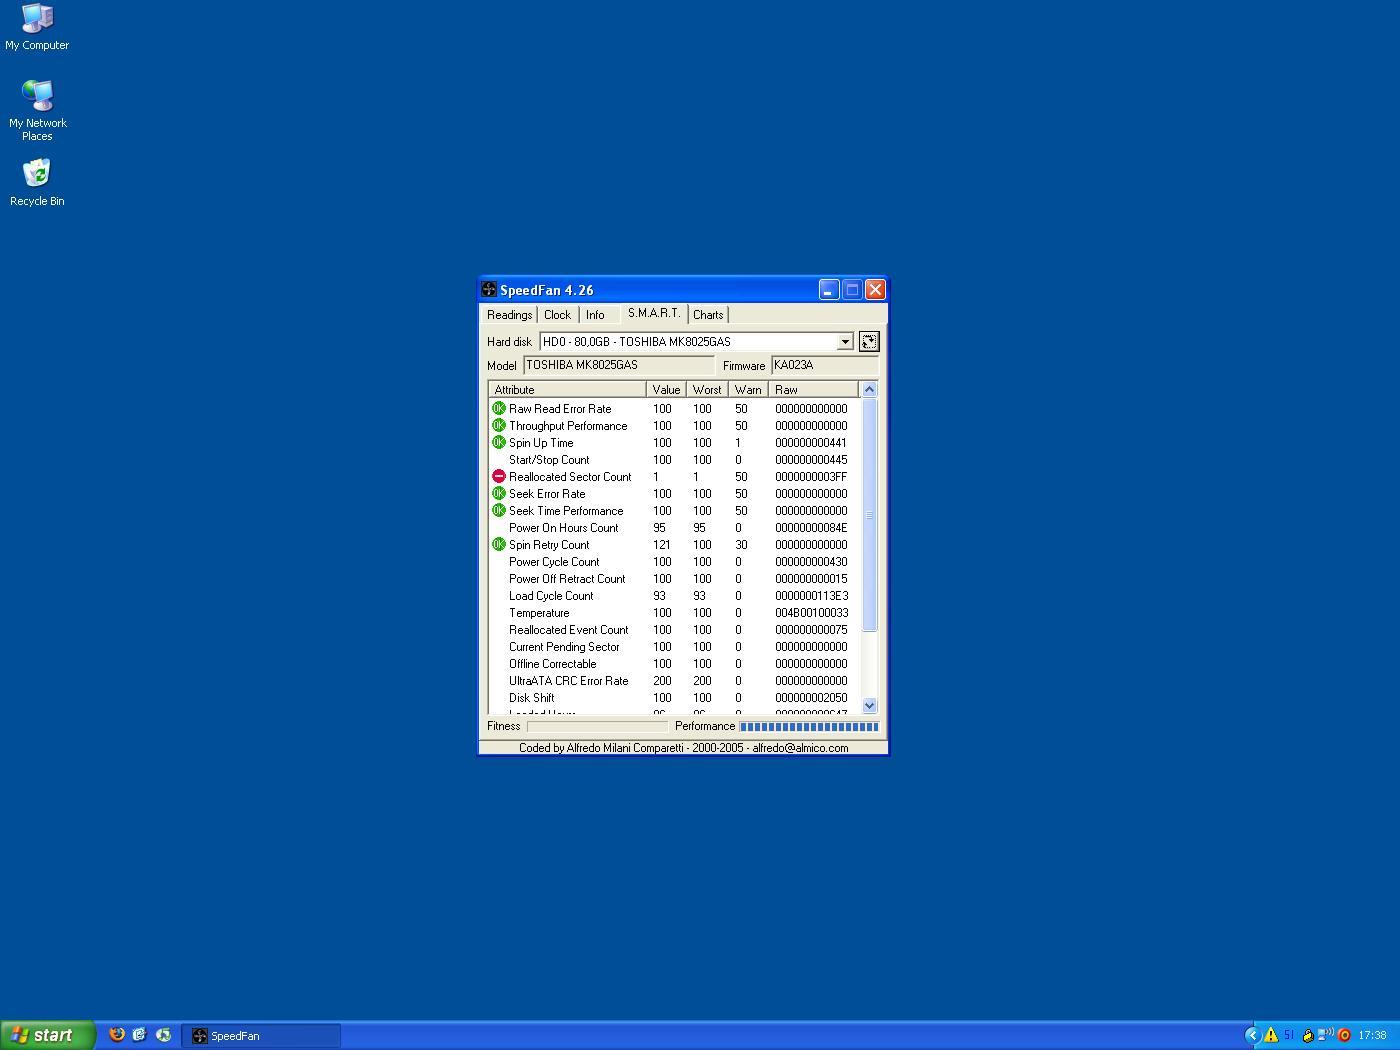Click the red error icon for Reallocated Sector Count

click(x=499, y=477)
